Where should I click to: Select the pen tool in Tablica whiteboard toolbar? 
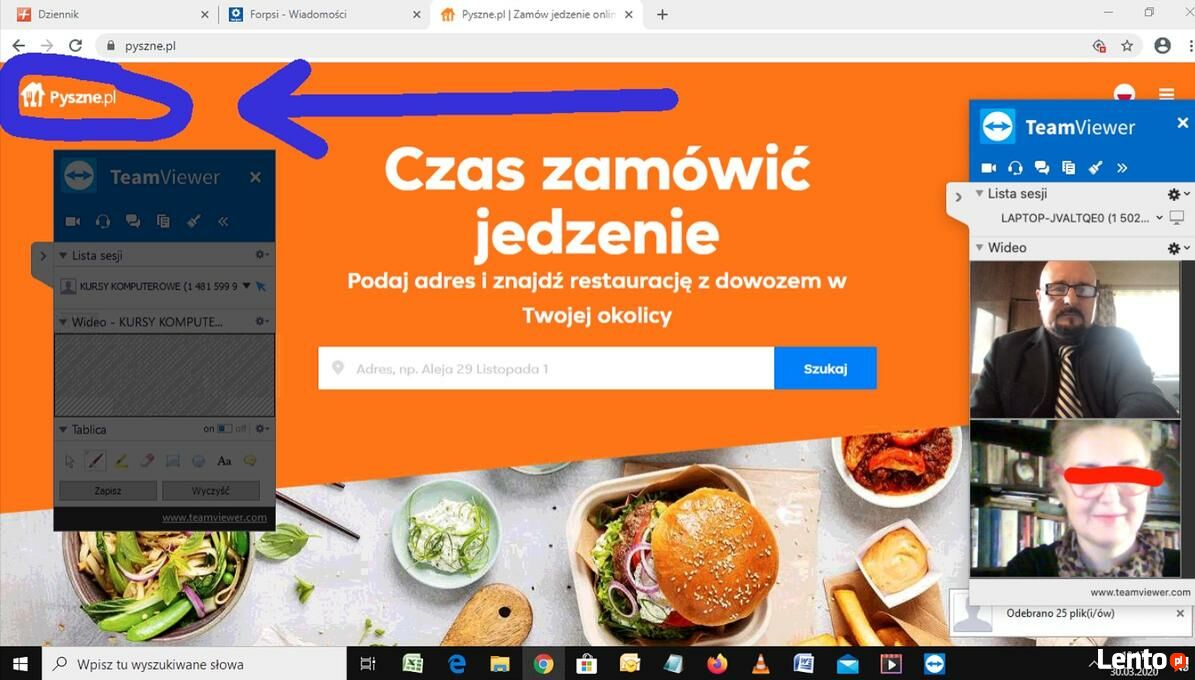click(x=95, y=460)
